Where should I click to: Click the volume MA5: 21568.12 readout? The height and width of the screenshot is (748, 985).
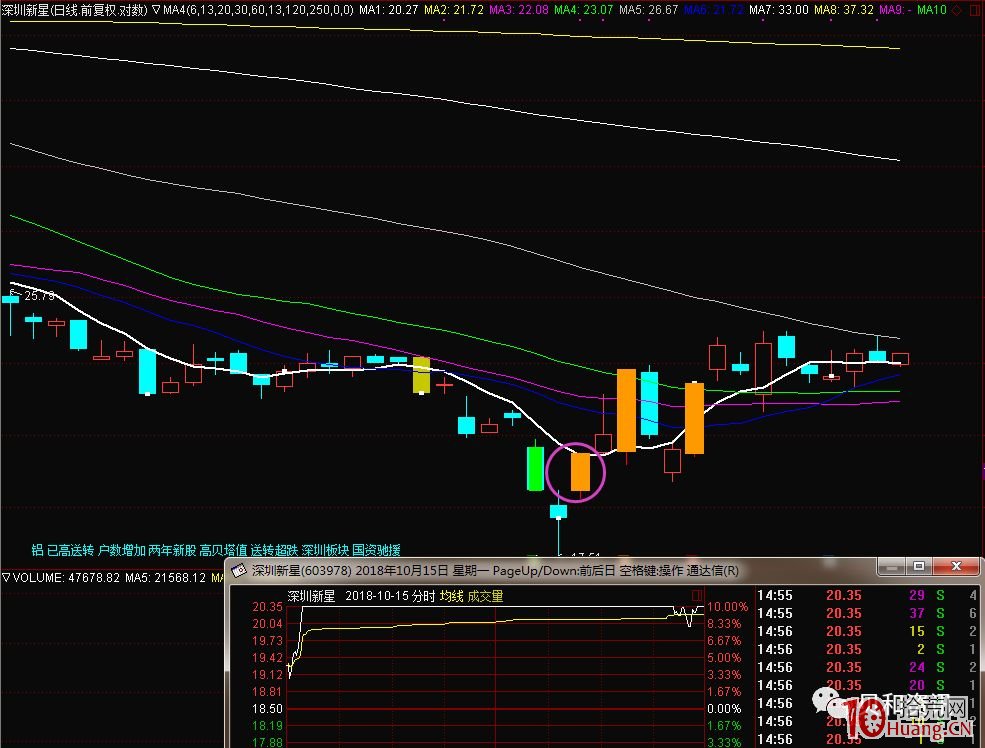tap(165, 577)
